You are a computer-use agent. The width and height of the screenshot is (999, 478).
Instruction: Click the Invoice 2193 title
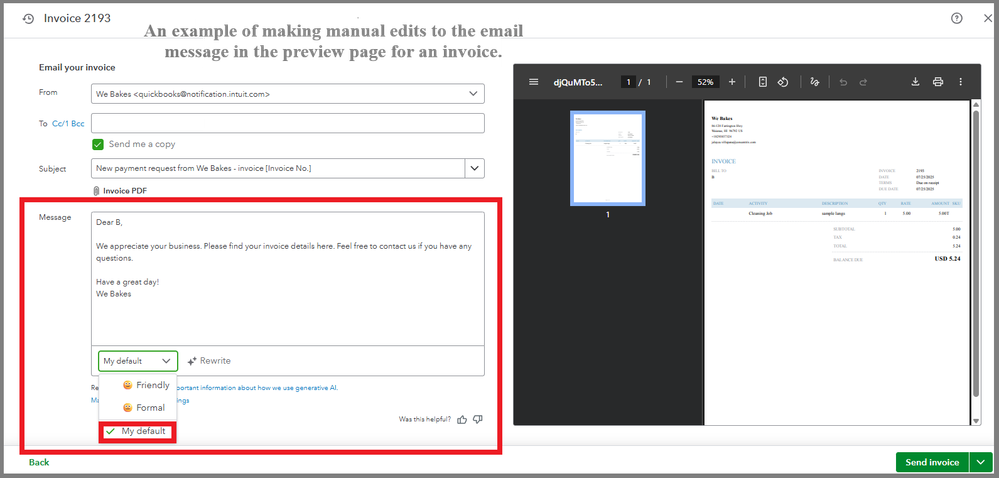point(77,18)
